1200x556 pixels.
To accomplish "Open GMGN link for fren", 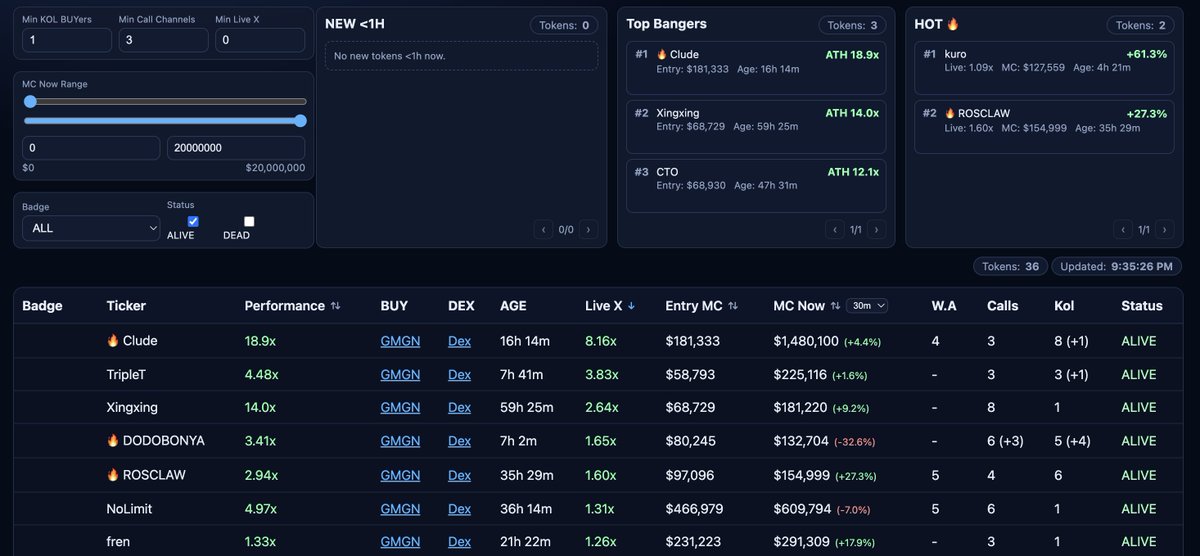I will pos(400,542).
